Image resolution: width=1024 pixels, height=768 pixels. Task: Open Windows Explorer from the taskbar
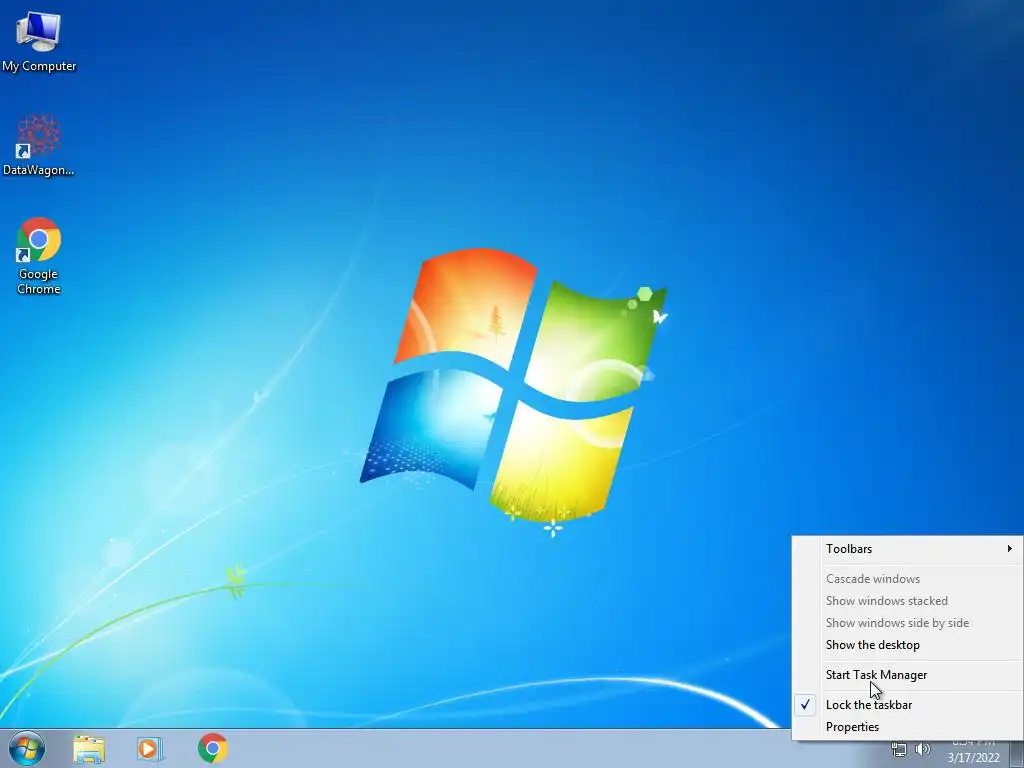(x=89, y=748)
